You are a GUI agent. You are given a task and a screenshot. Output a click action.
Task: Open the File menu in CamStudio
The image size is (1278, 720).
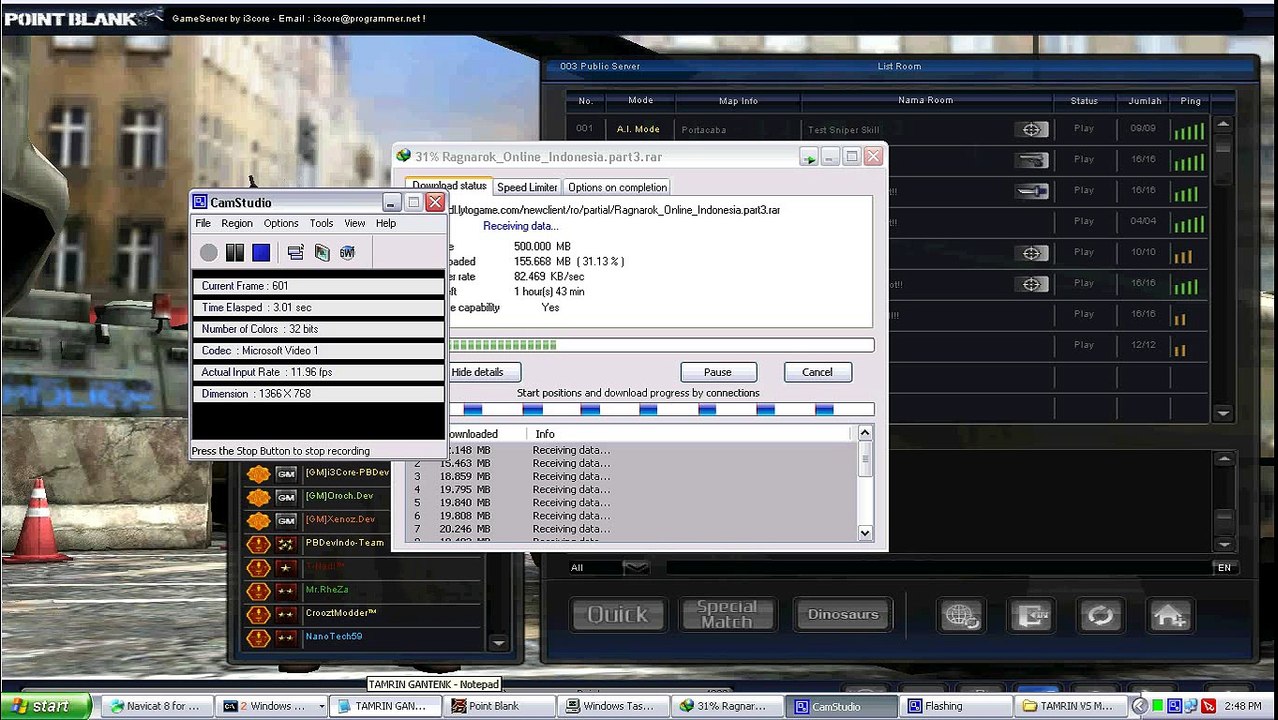click(203, 223)
